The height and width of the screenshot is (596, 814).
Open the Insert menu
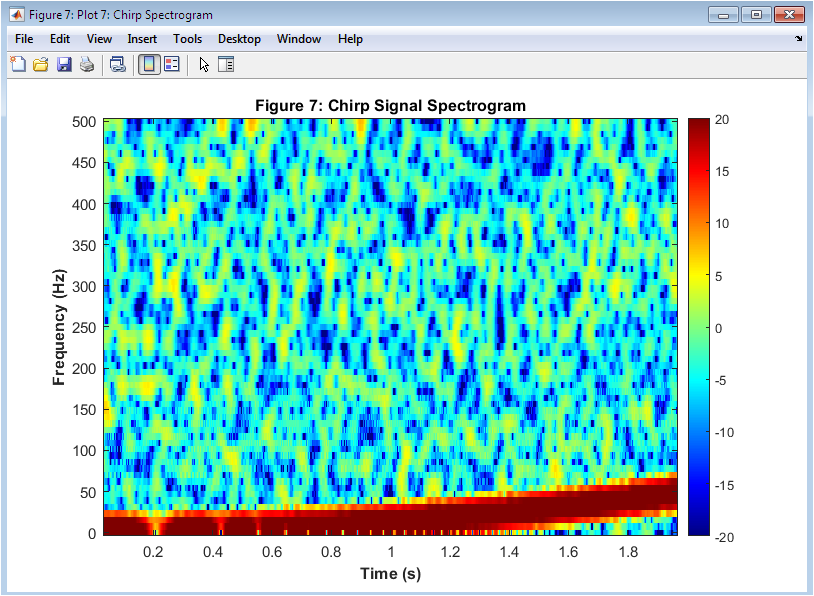142,39
